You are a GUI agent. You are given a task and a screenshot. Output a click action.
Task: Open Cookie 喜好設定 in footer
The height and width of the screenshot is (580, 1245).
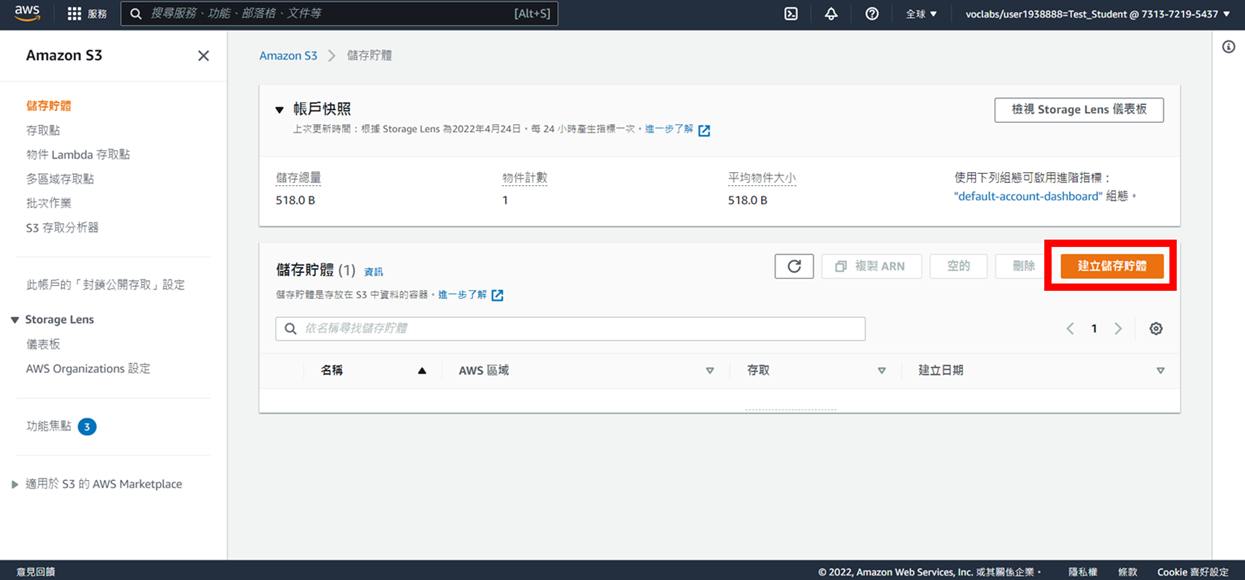[1193, 572]
